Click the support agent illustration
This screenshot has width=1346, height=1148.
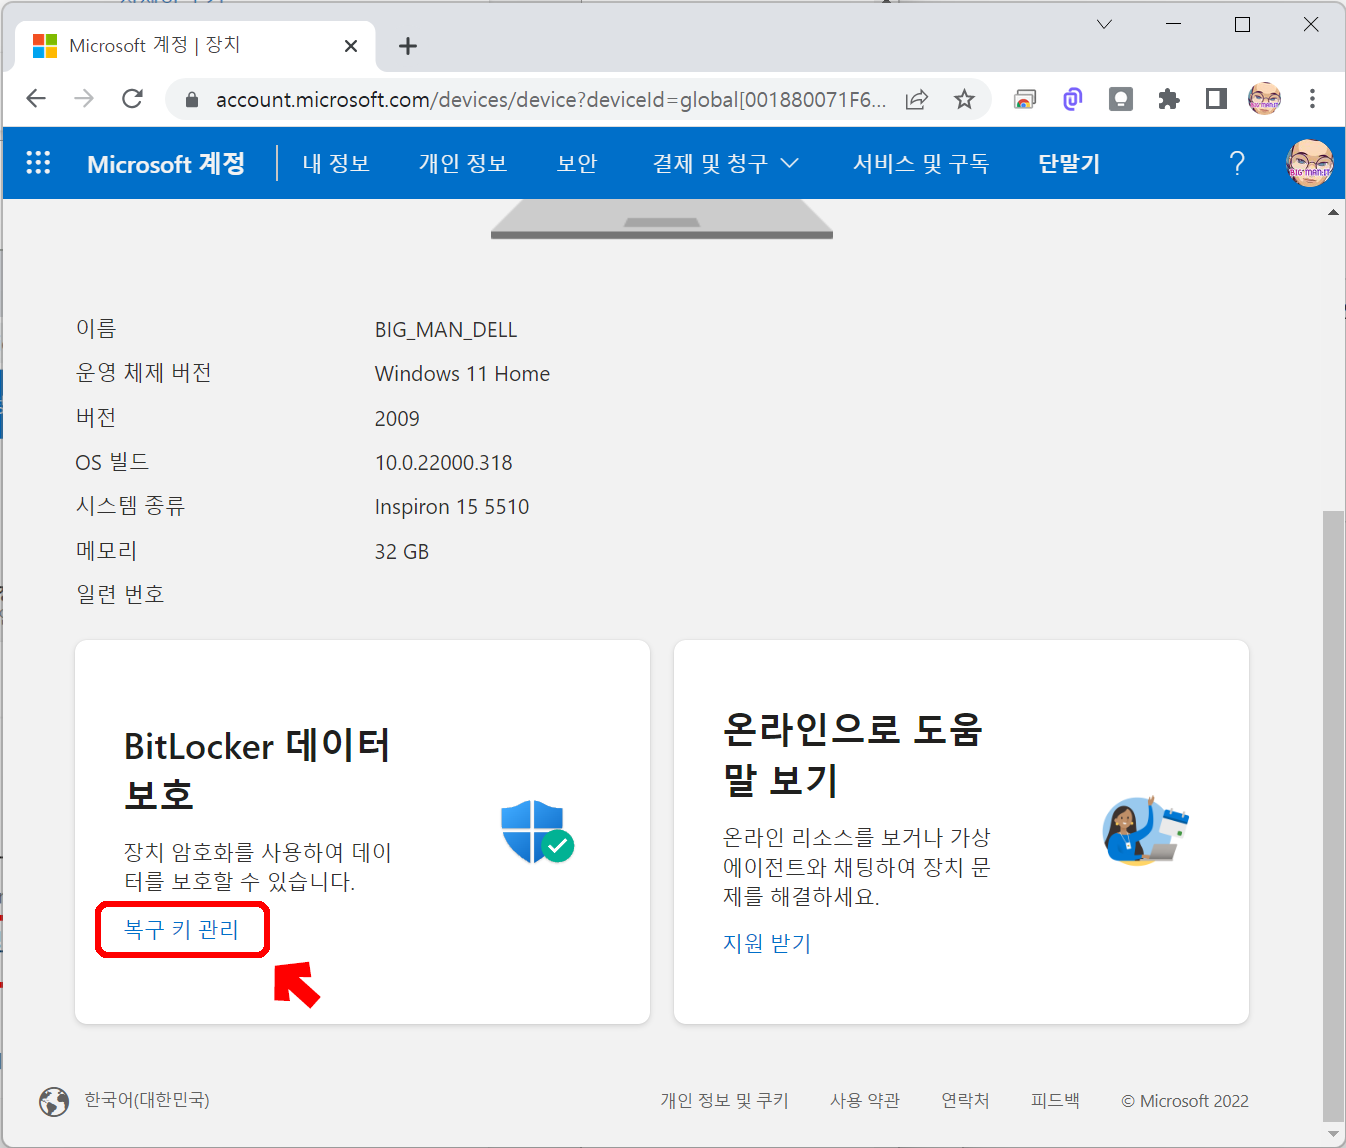point(1146,831)
